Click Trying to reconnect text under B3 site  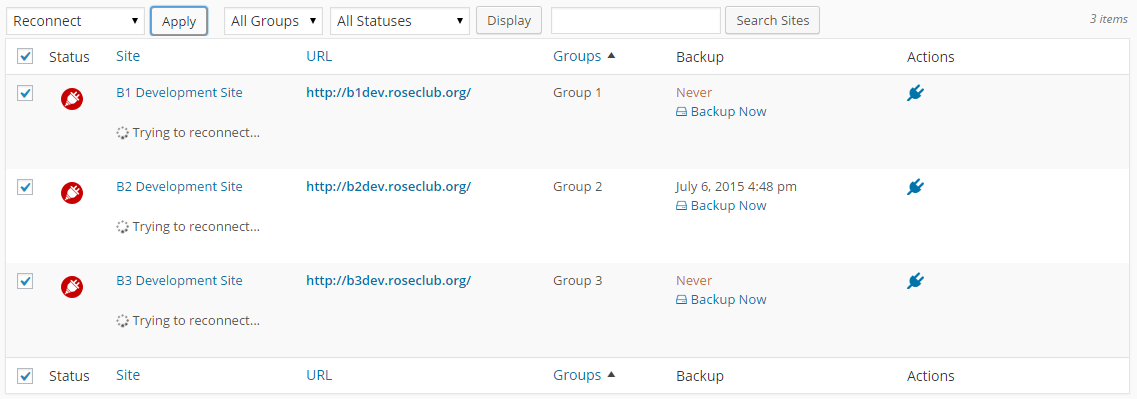pos(196,321)
